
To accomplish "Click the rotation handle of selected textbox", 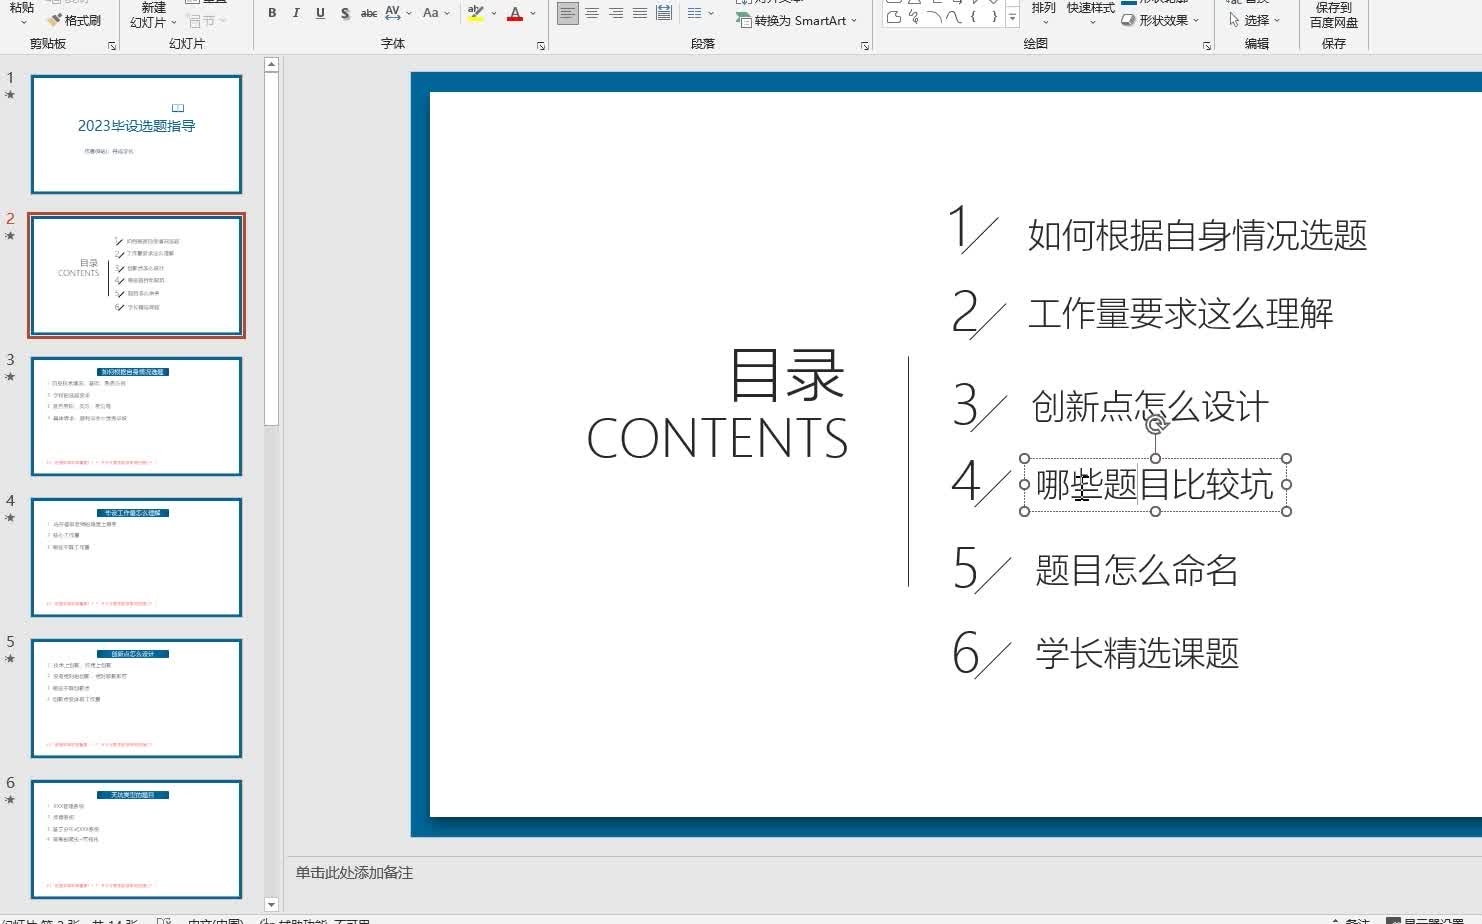I will (x=1156, y=424).
